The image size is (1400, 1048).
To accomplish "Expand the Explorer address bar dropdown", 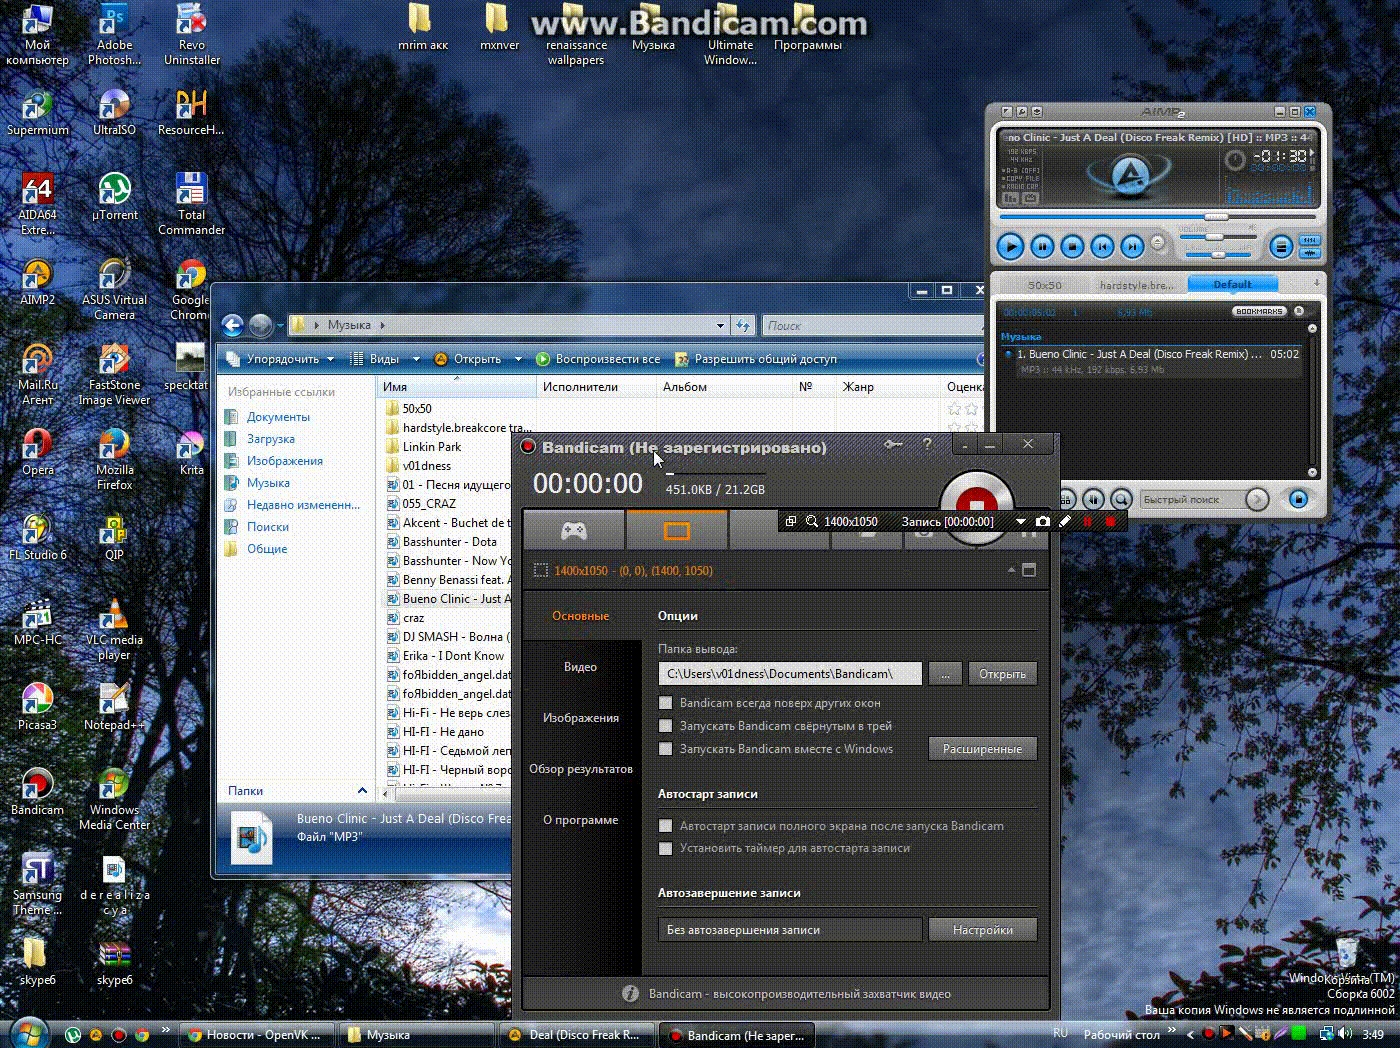I will click(x=720, y=325).
